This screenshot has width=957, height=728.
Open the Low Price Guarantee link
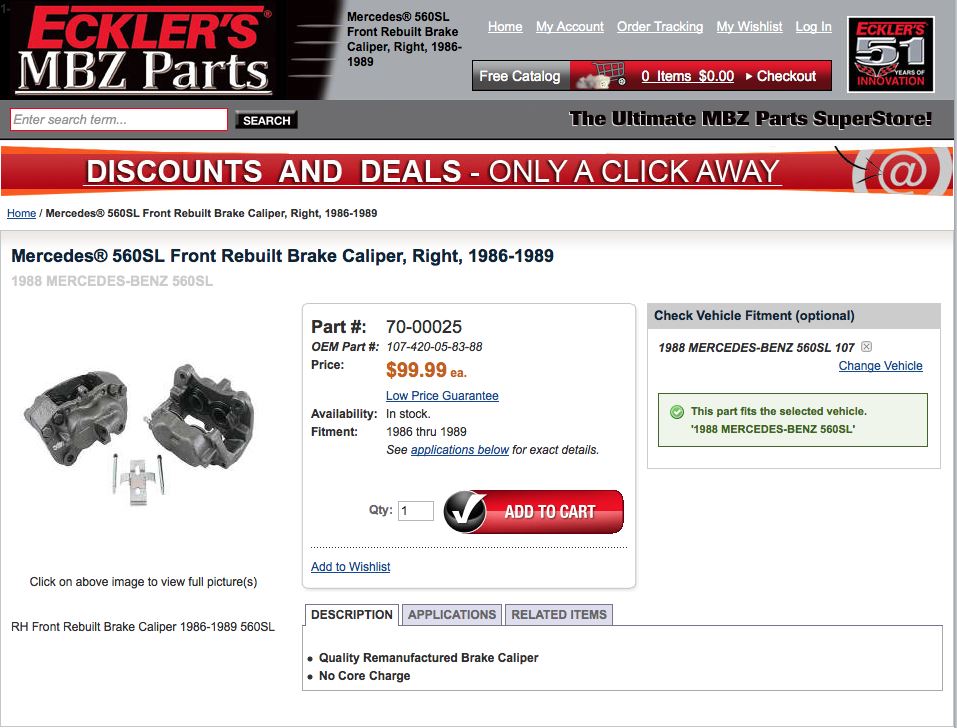(442, 395)
